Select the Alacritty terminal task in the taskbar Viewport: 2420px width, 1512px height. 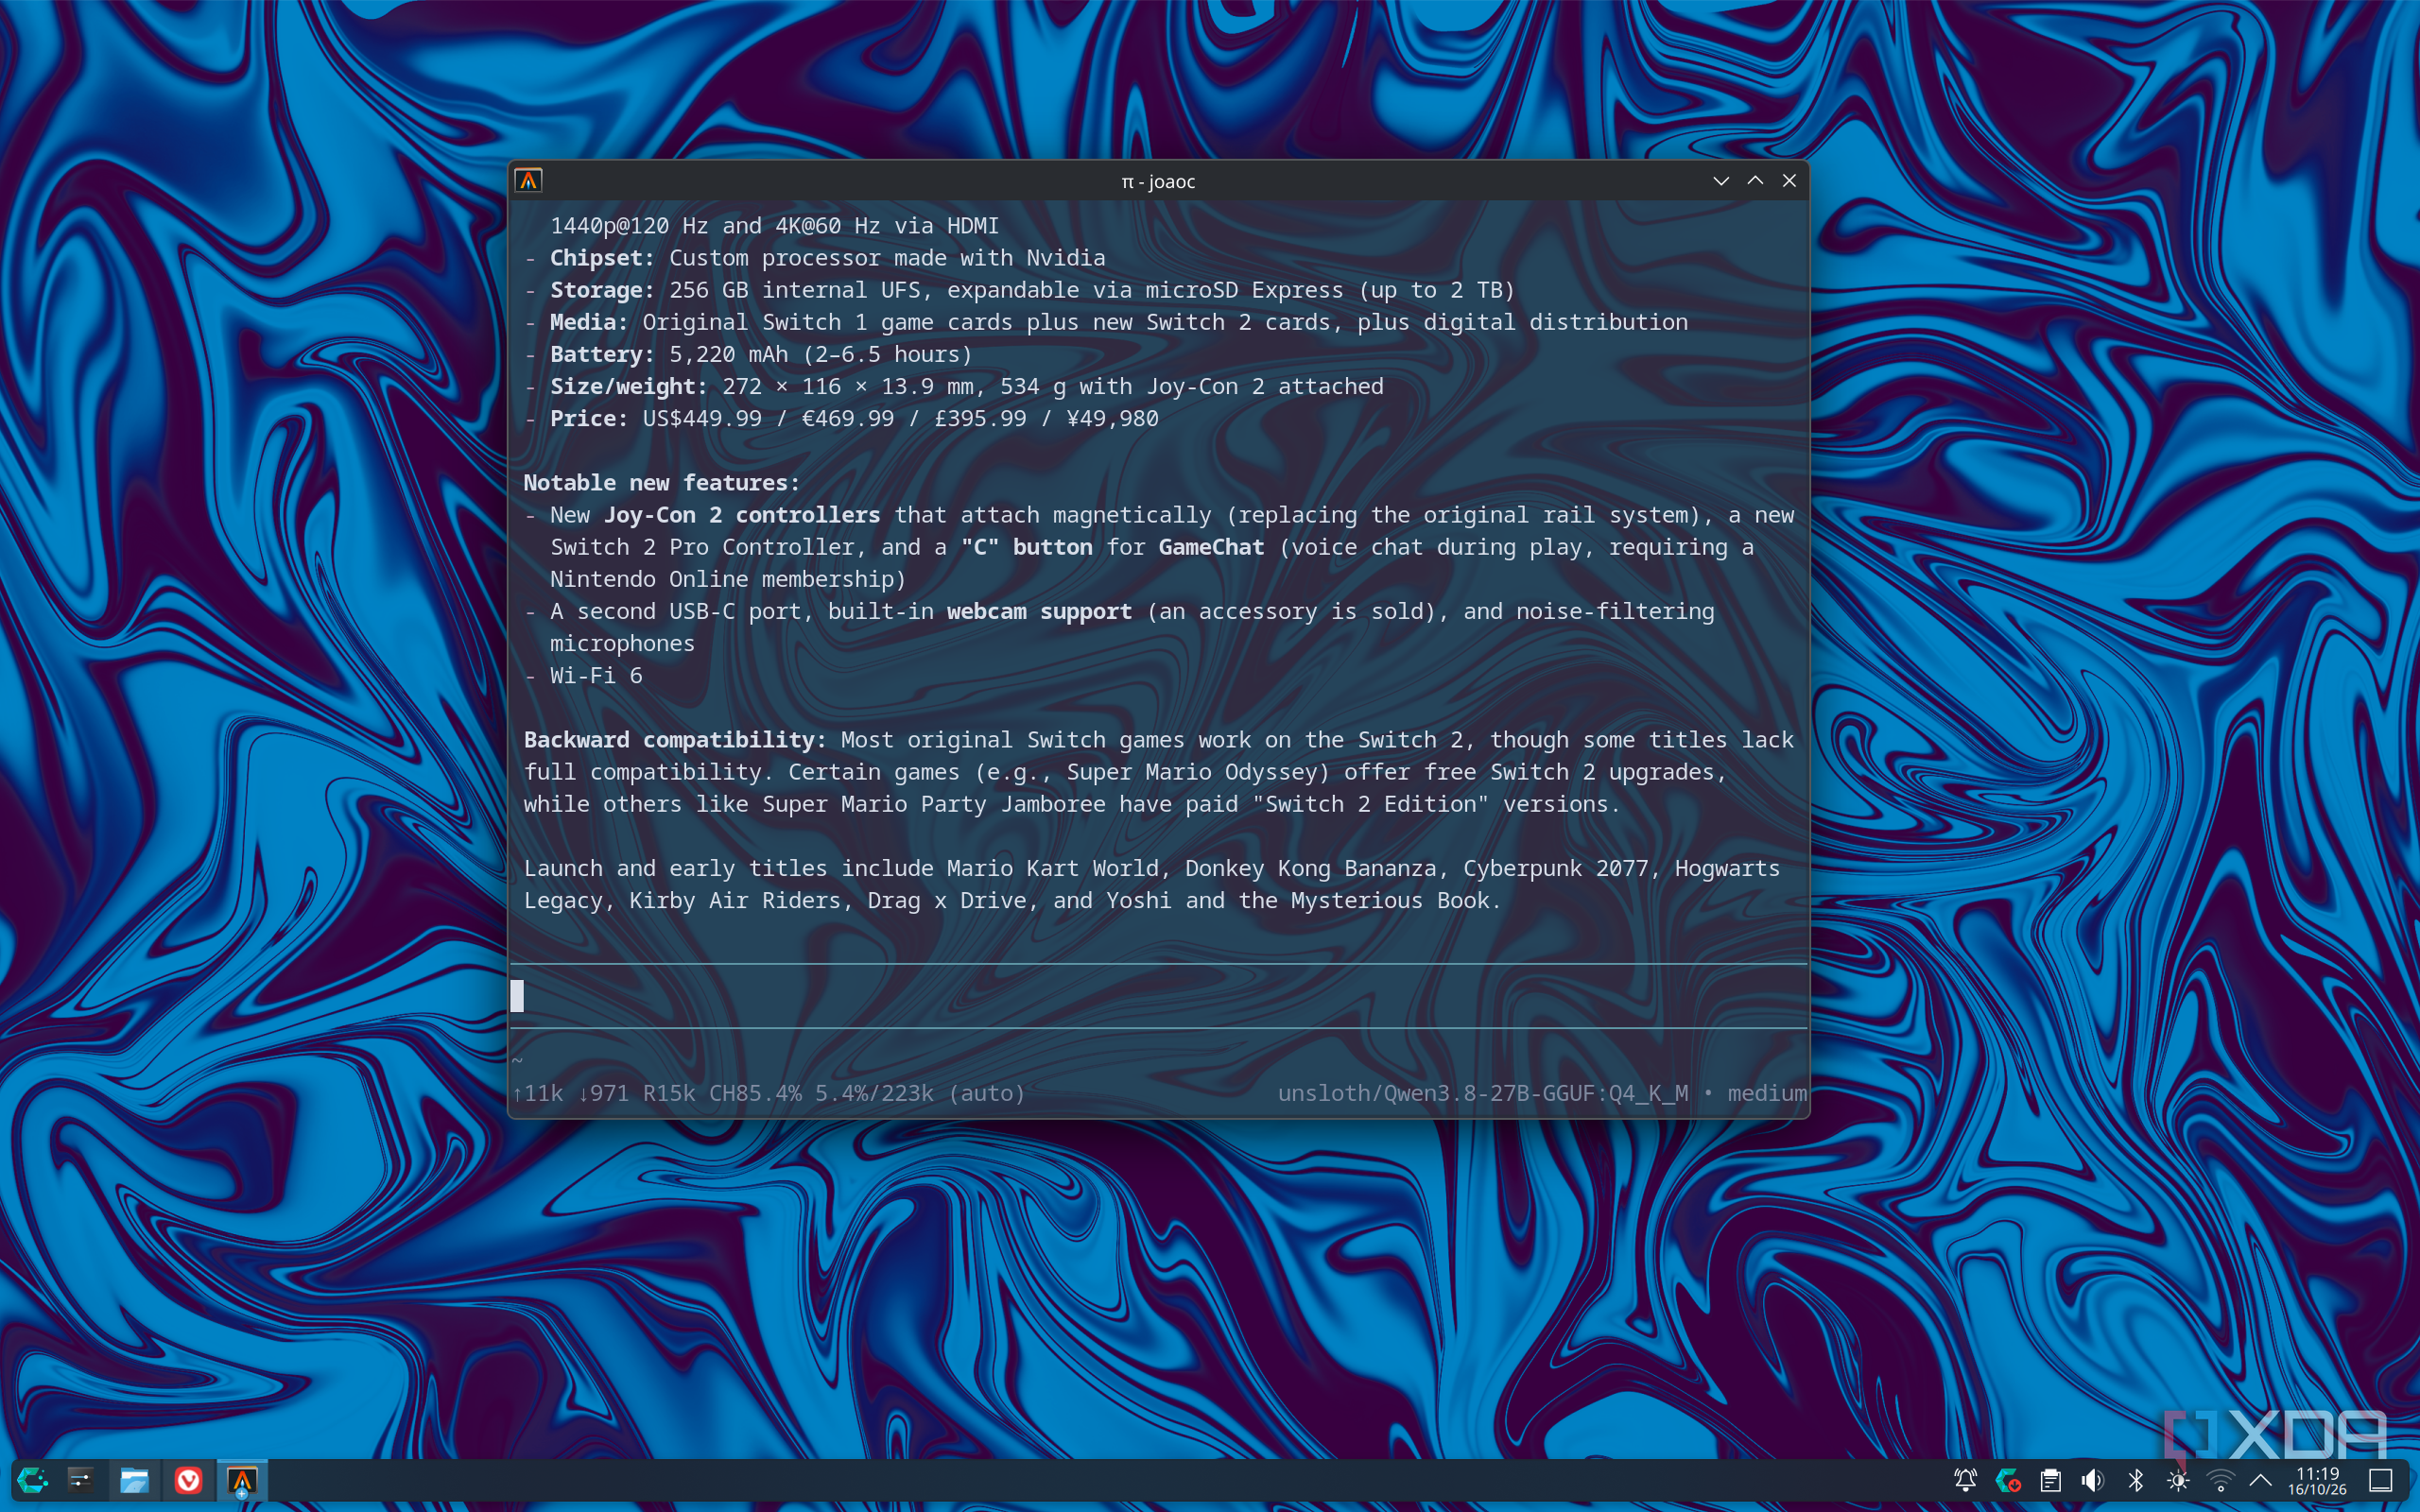click(242, 1480)
